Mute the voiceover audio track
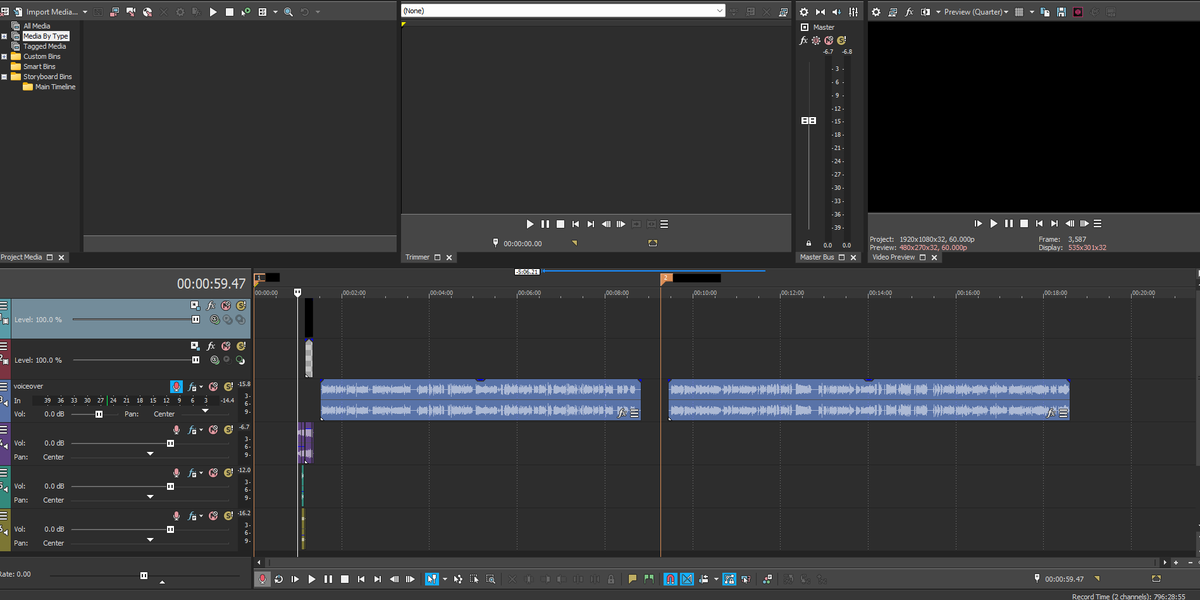Viewport: 1200px width, 600px height. coord(212,386)
